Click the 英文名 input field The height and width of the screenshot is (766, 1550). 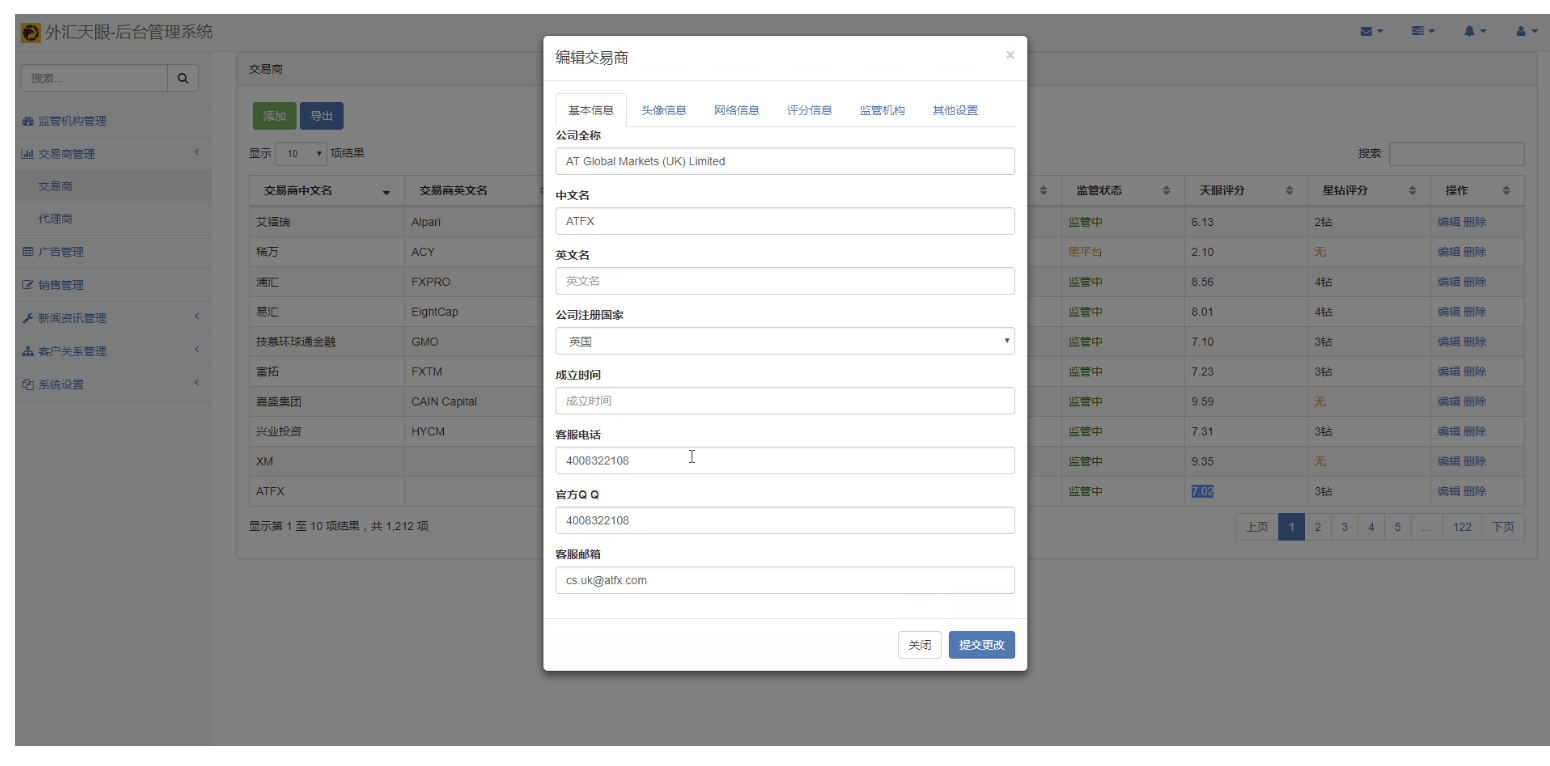[784, 281]
